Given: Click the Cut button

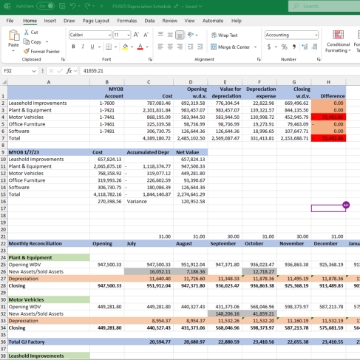Looking at the screenshot, I should 31,32.
